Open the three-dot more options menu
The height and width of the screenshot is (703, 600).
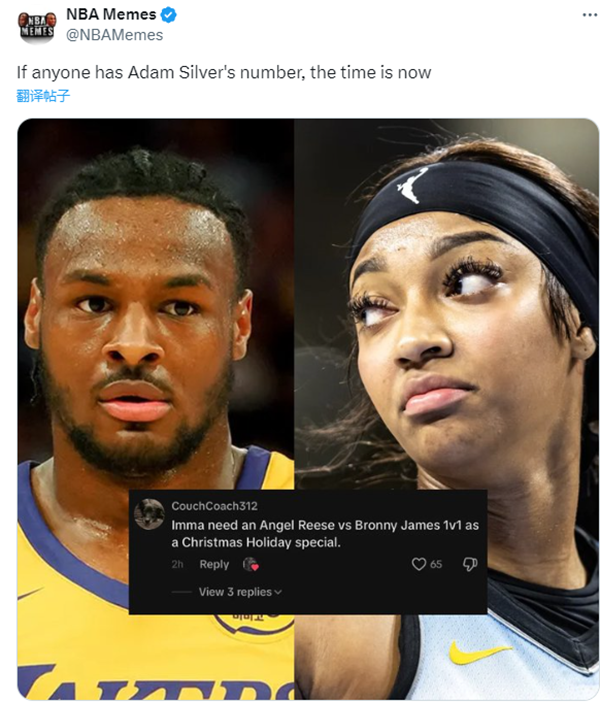(x=590, y=15)
